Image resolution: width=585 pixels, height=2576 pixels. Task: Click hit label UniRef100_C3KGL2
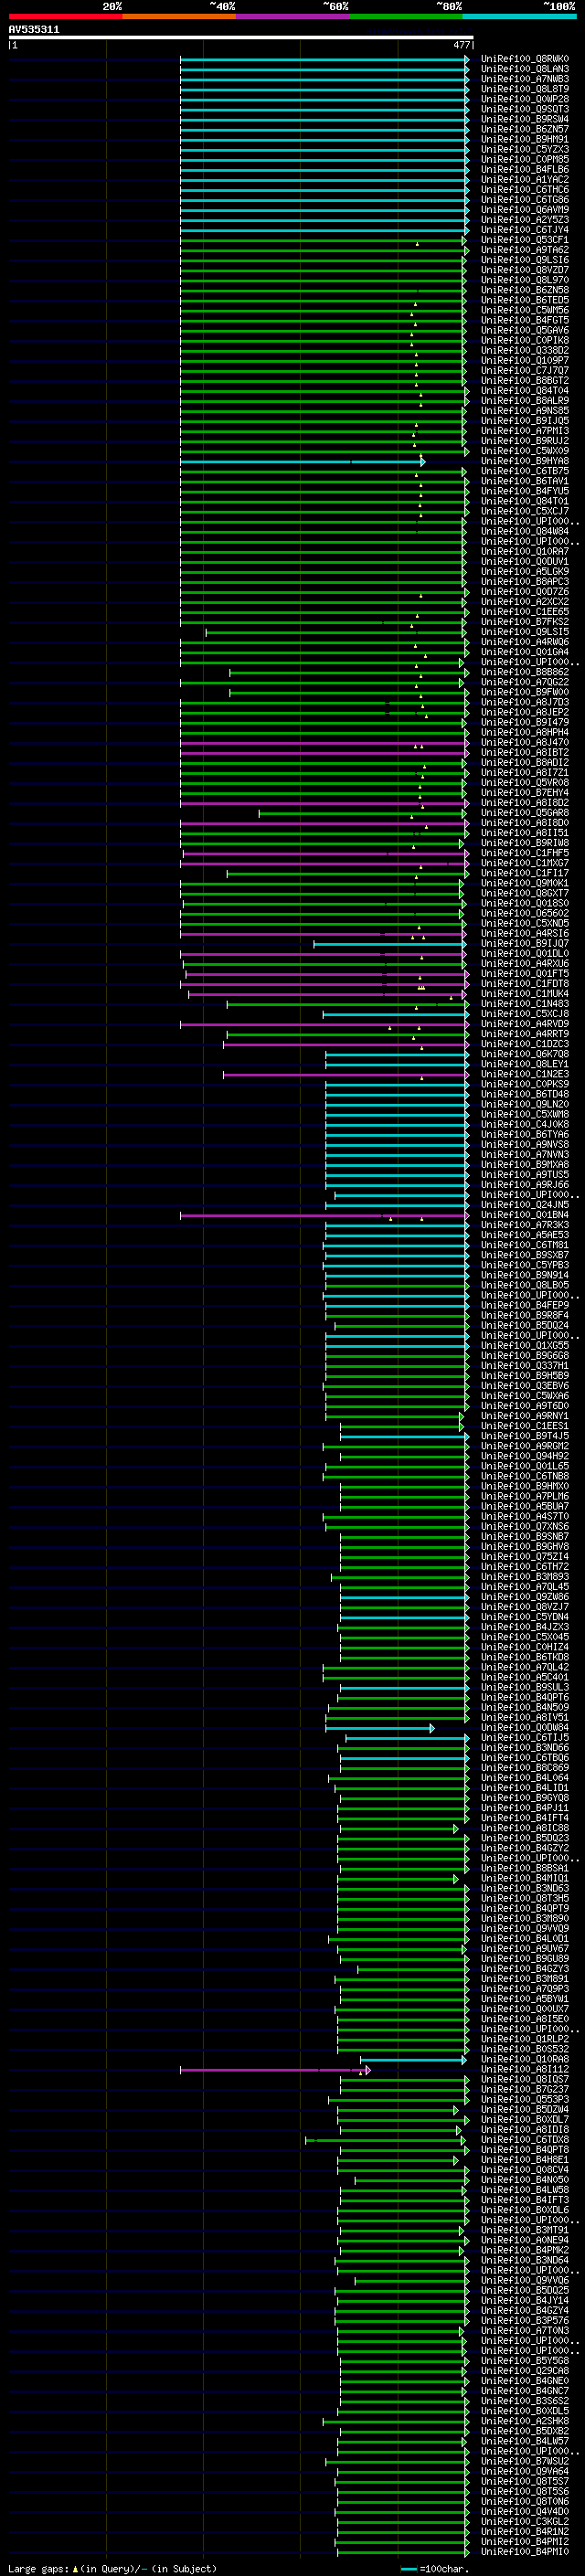pos(524,2522)
